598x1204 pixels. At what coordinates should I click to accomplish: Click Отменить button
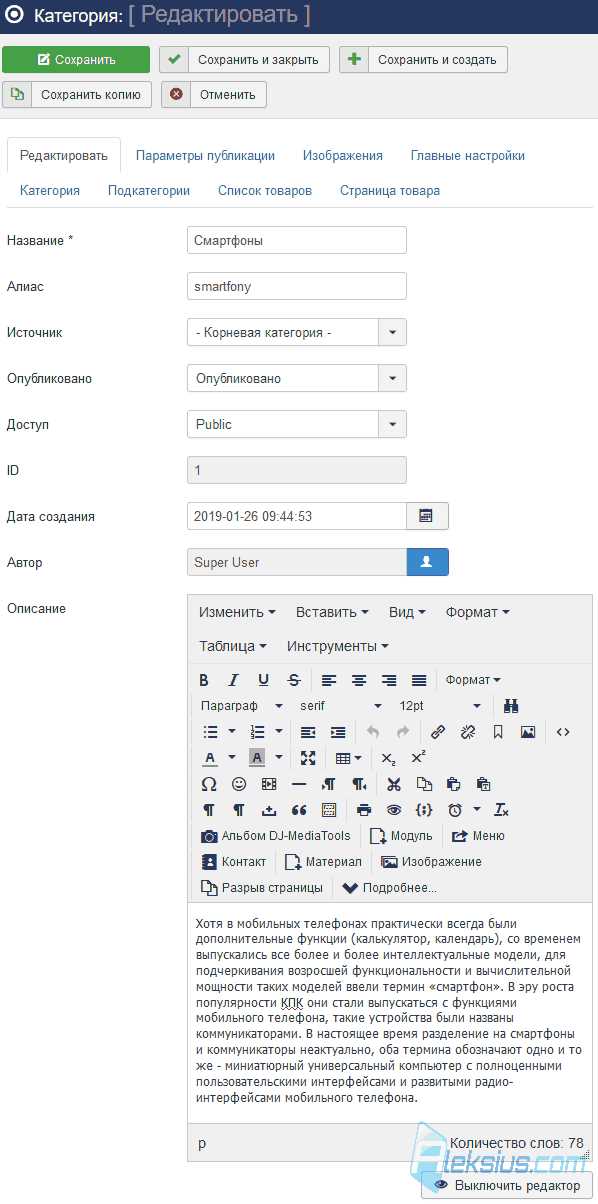(x=214, y=94)
